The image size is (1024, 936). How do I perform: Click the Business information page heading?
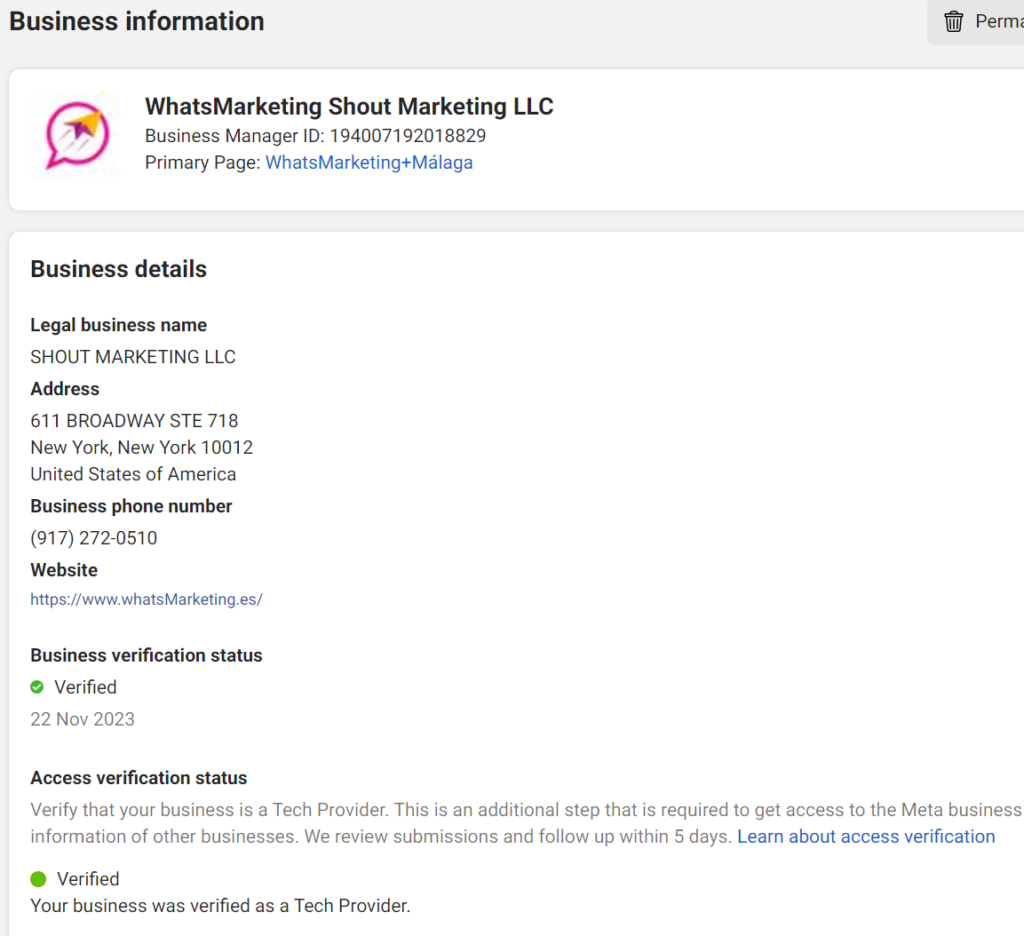[x=136, y=22]
